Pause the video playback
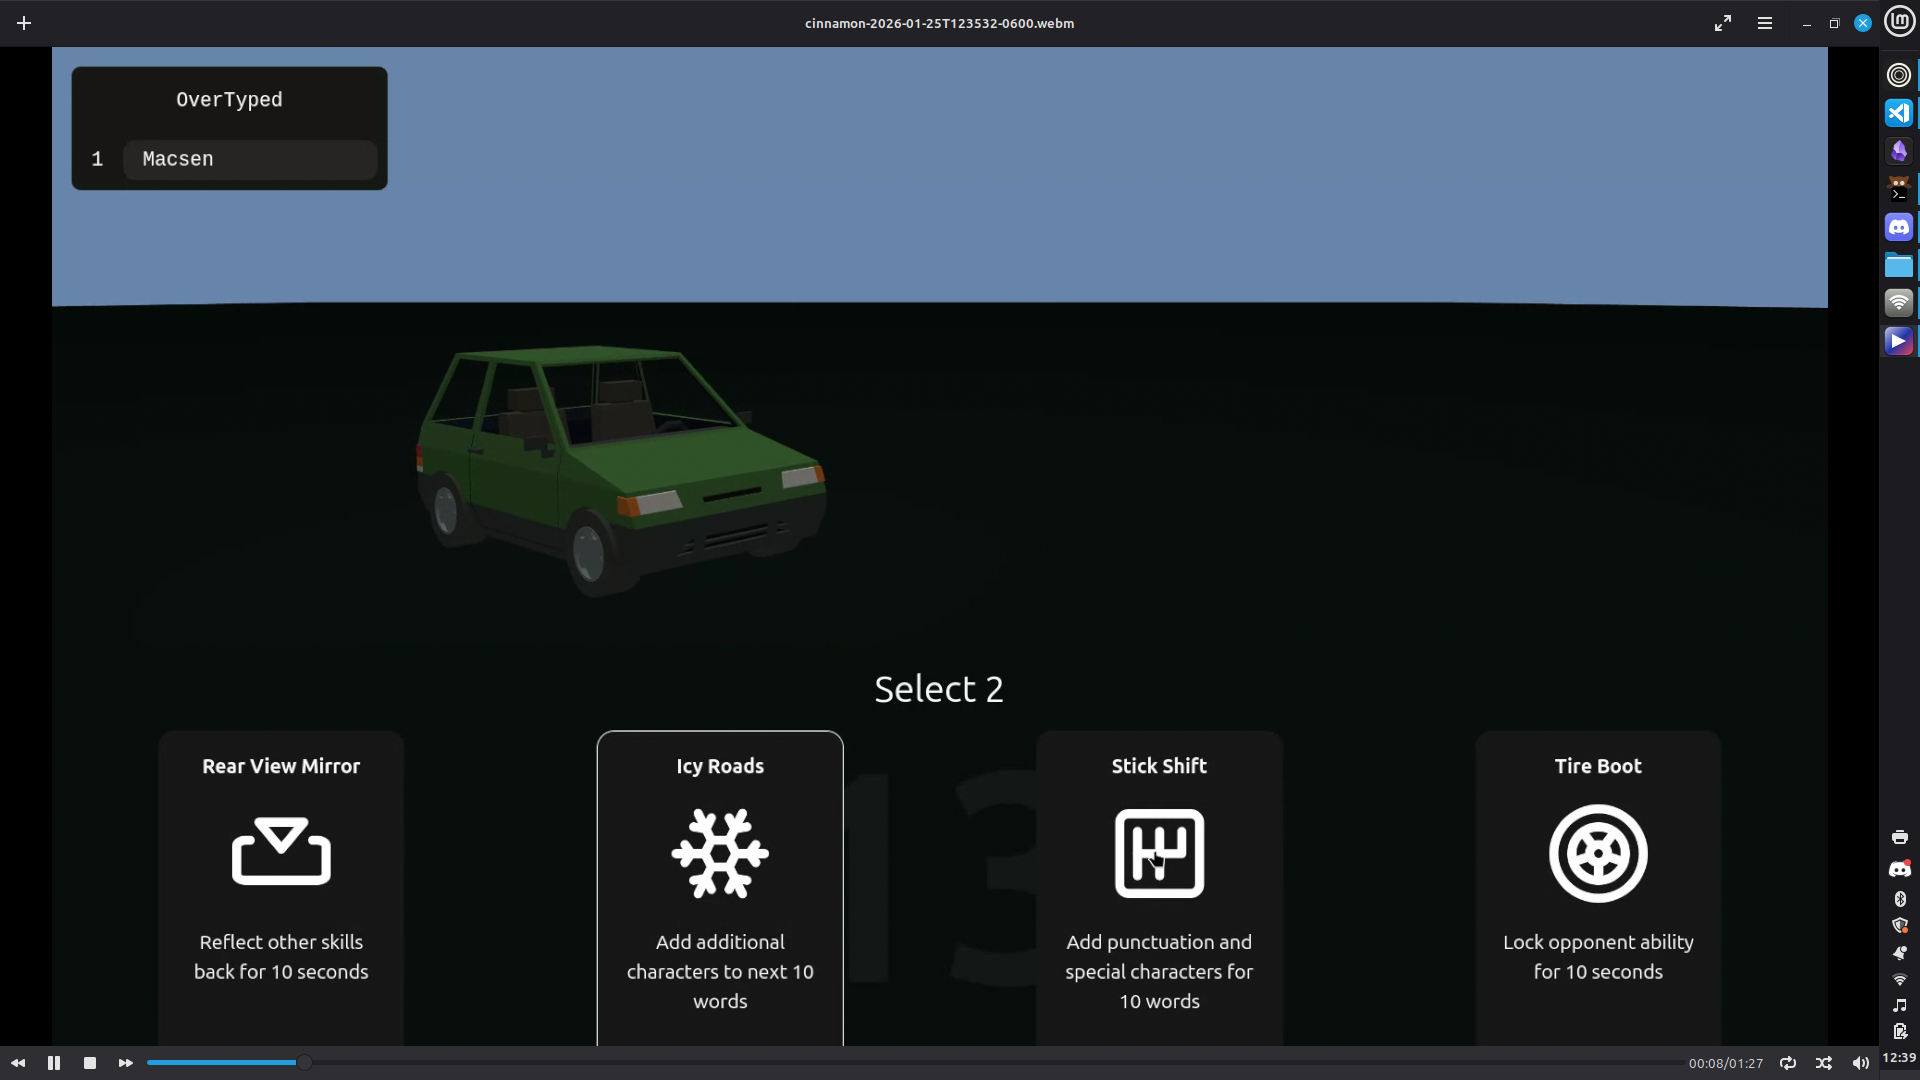Screen dimensions: 1920x1080 pyautogui.click(x=54, y=1063)
